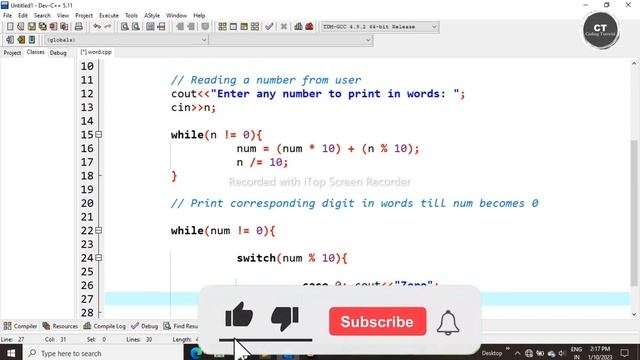
Task: Place cursor on 'cin>>n;' code line
Action: pos(193,107)
